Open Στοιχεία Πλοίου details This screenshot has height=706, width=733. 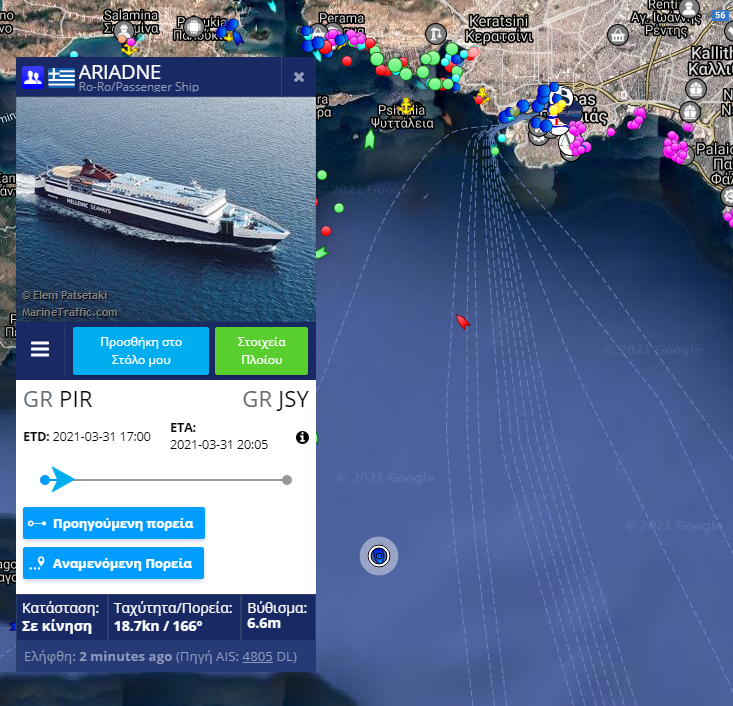click(x=261, y=351)
